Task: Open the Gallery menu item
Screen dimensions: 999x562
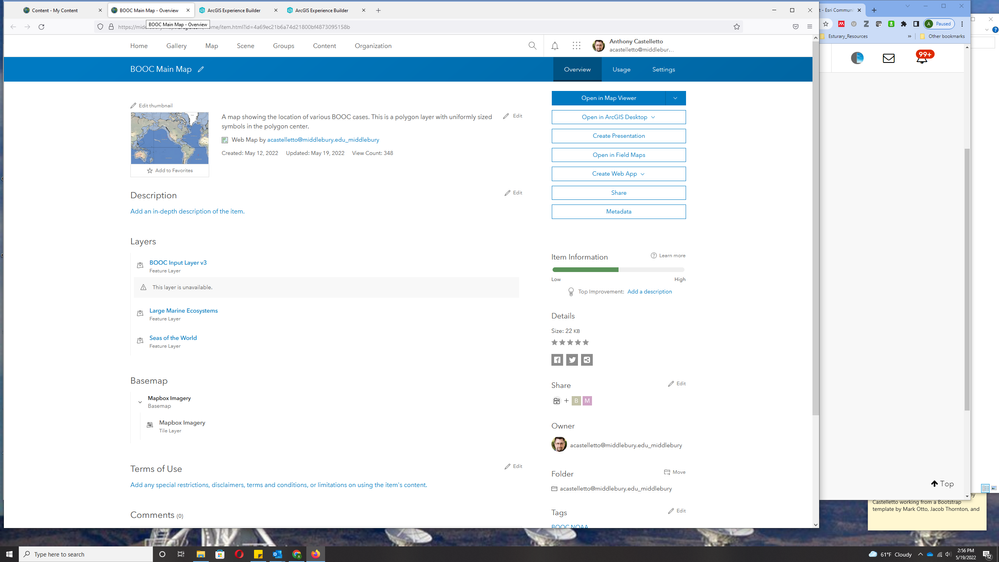Action: pyautogui.click(x=176, y=46)
